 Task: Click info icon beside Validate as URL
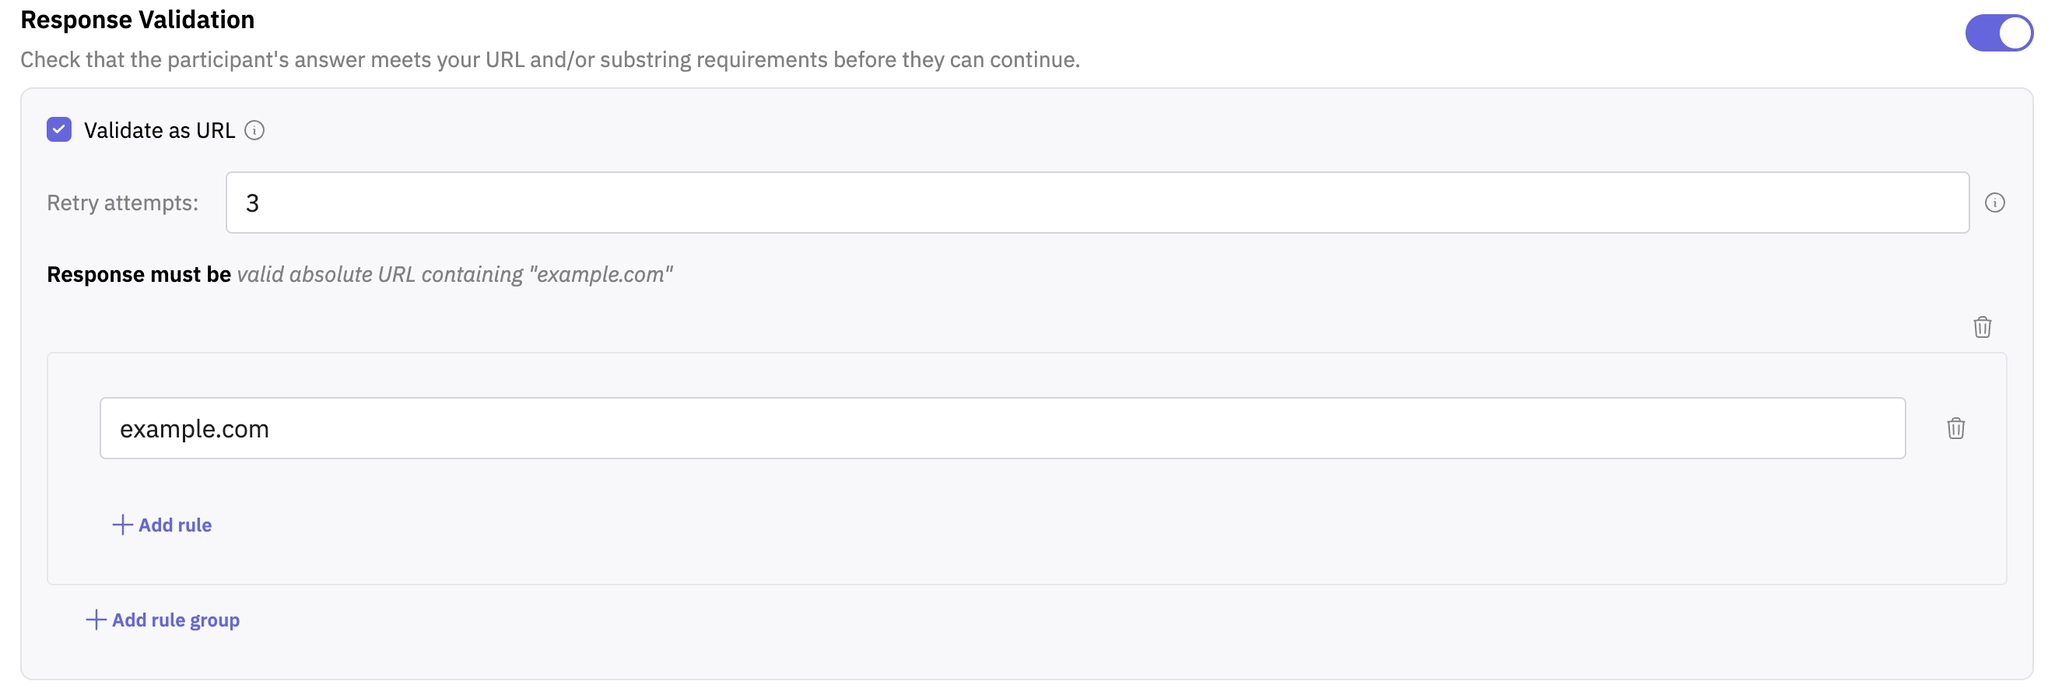255,131
